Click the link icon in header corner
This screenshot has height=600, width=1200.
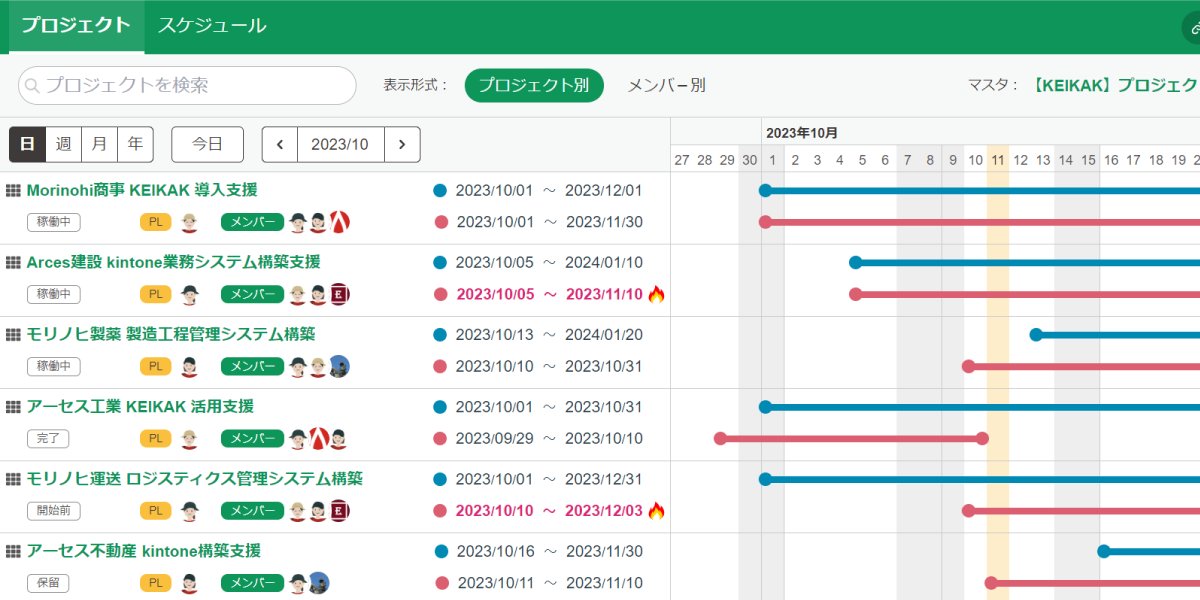(1192, 29)
